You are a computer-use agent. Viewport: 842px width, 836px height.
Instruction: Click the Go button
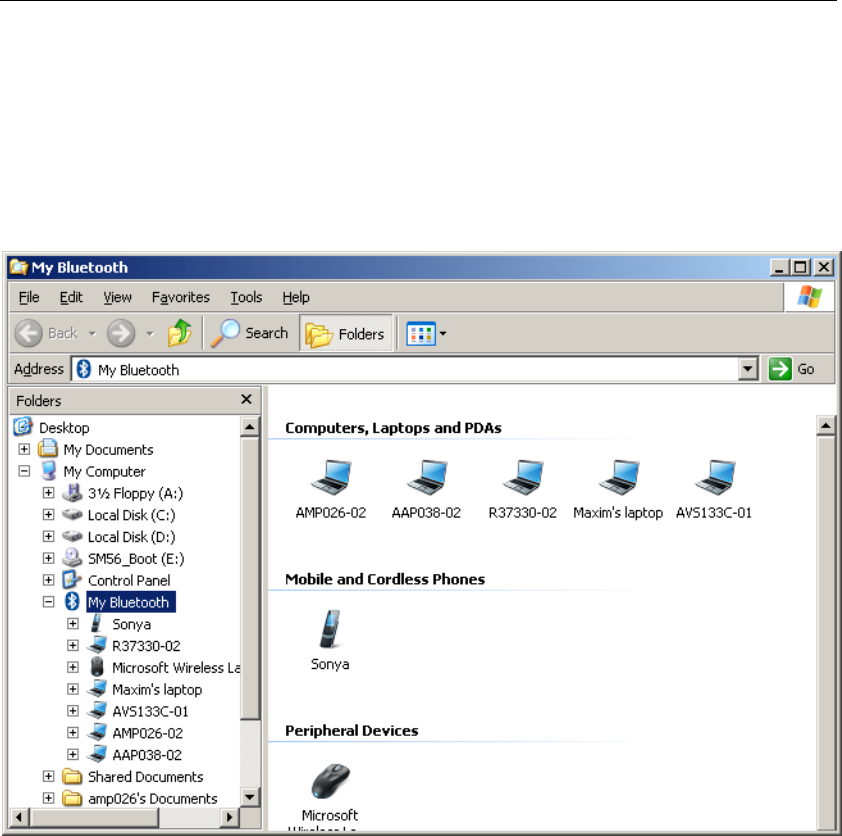click(792, 369)
